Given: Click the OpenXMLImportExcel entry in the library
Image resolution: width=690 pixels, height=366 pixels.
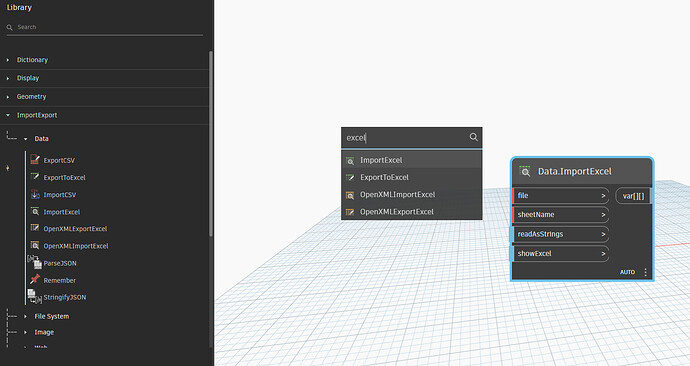Looking at the screenshot, I should click(76, 245).
